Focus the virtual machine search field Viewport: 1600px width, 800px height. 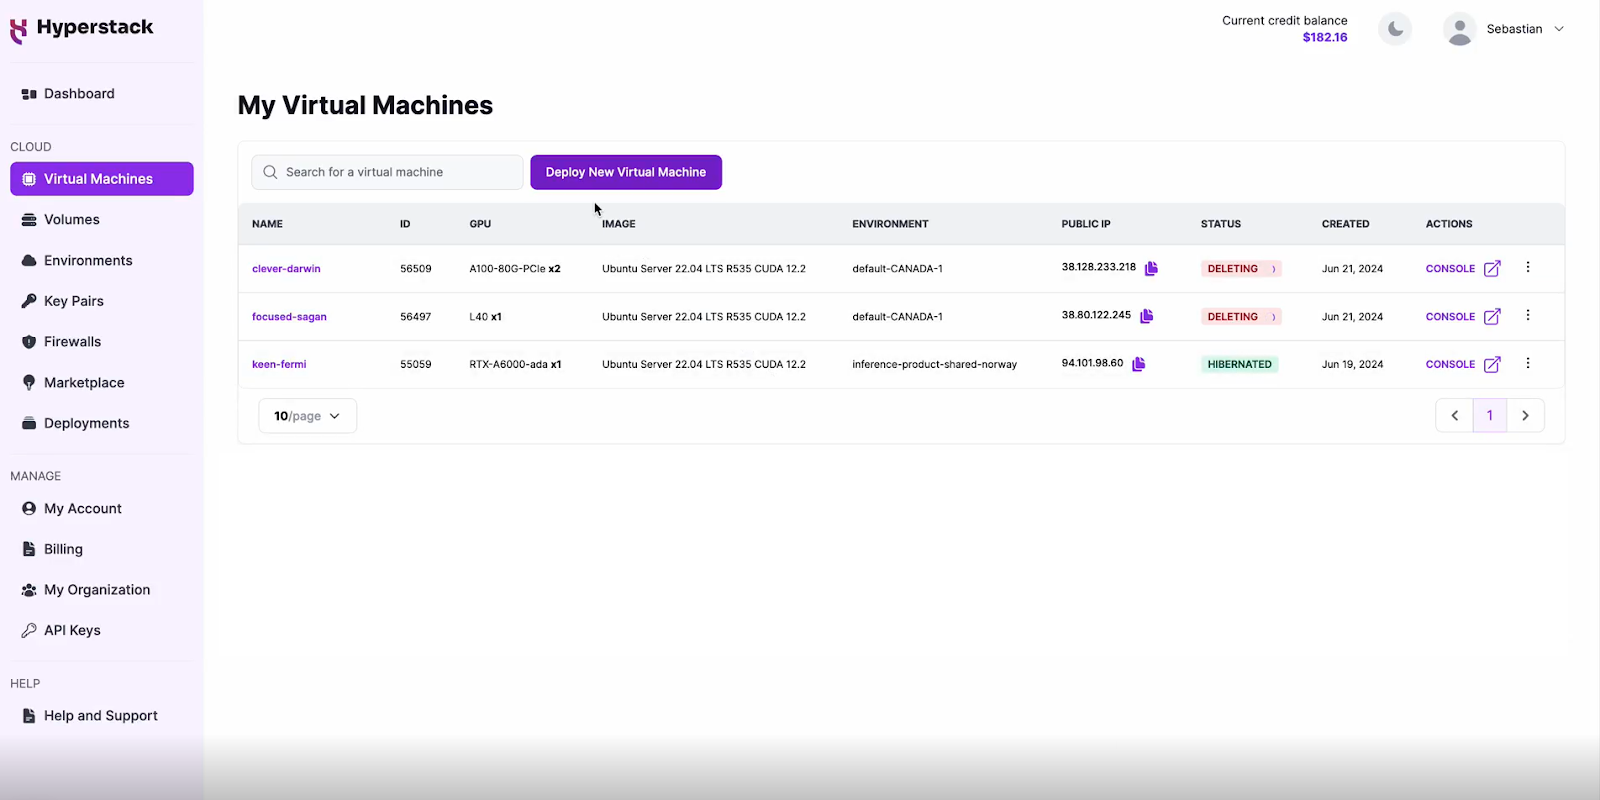click(387, 172)
